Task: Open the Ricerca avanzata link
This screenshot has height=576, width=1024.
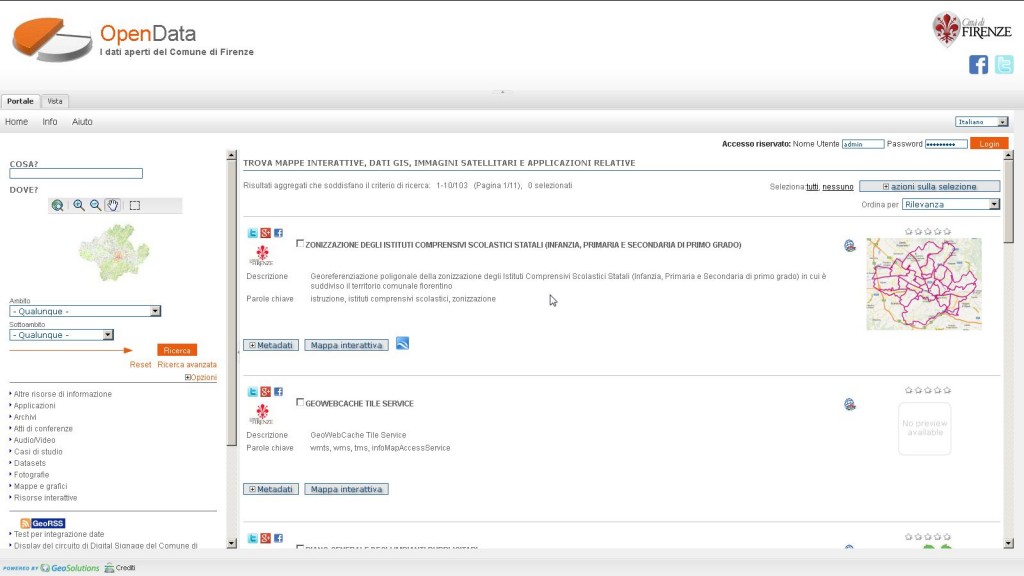Action: coord(187,365)
